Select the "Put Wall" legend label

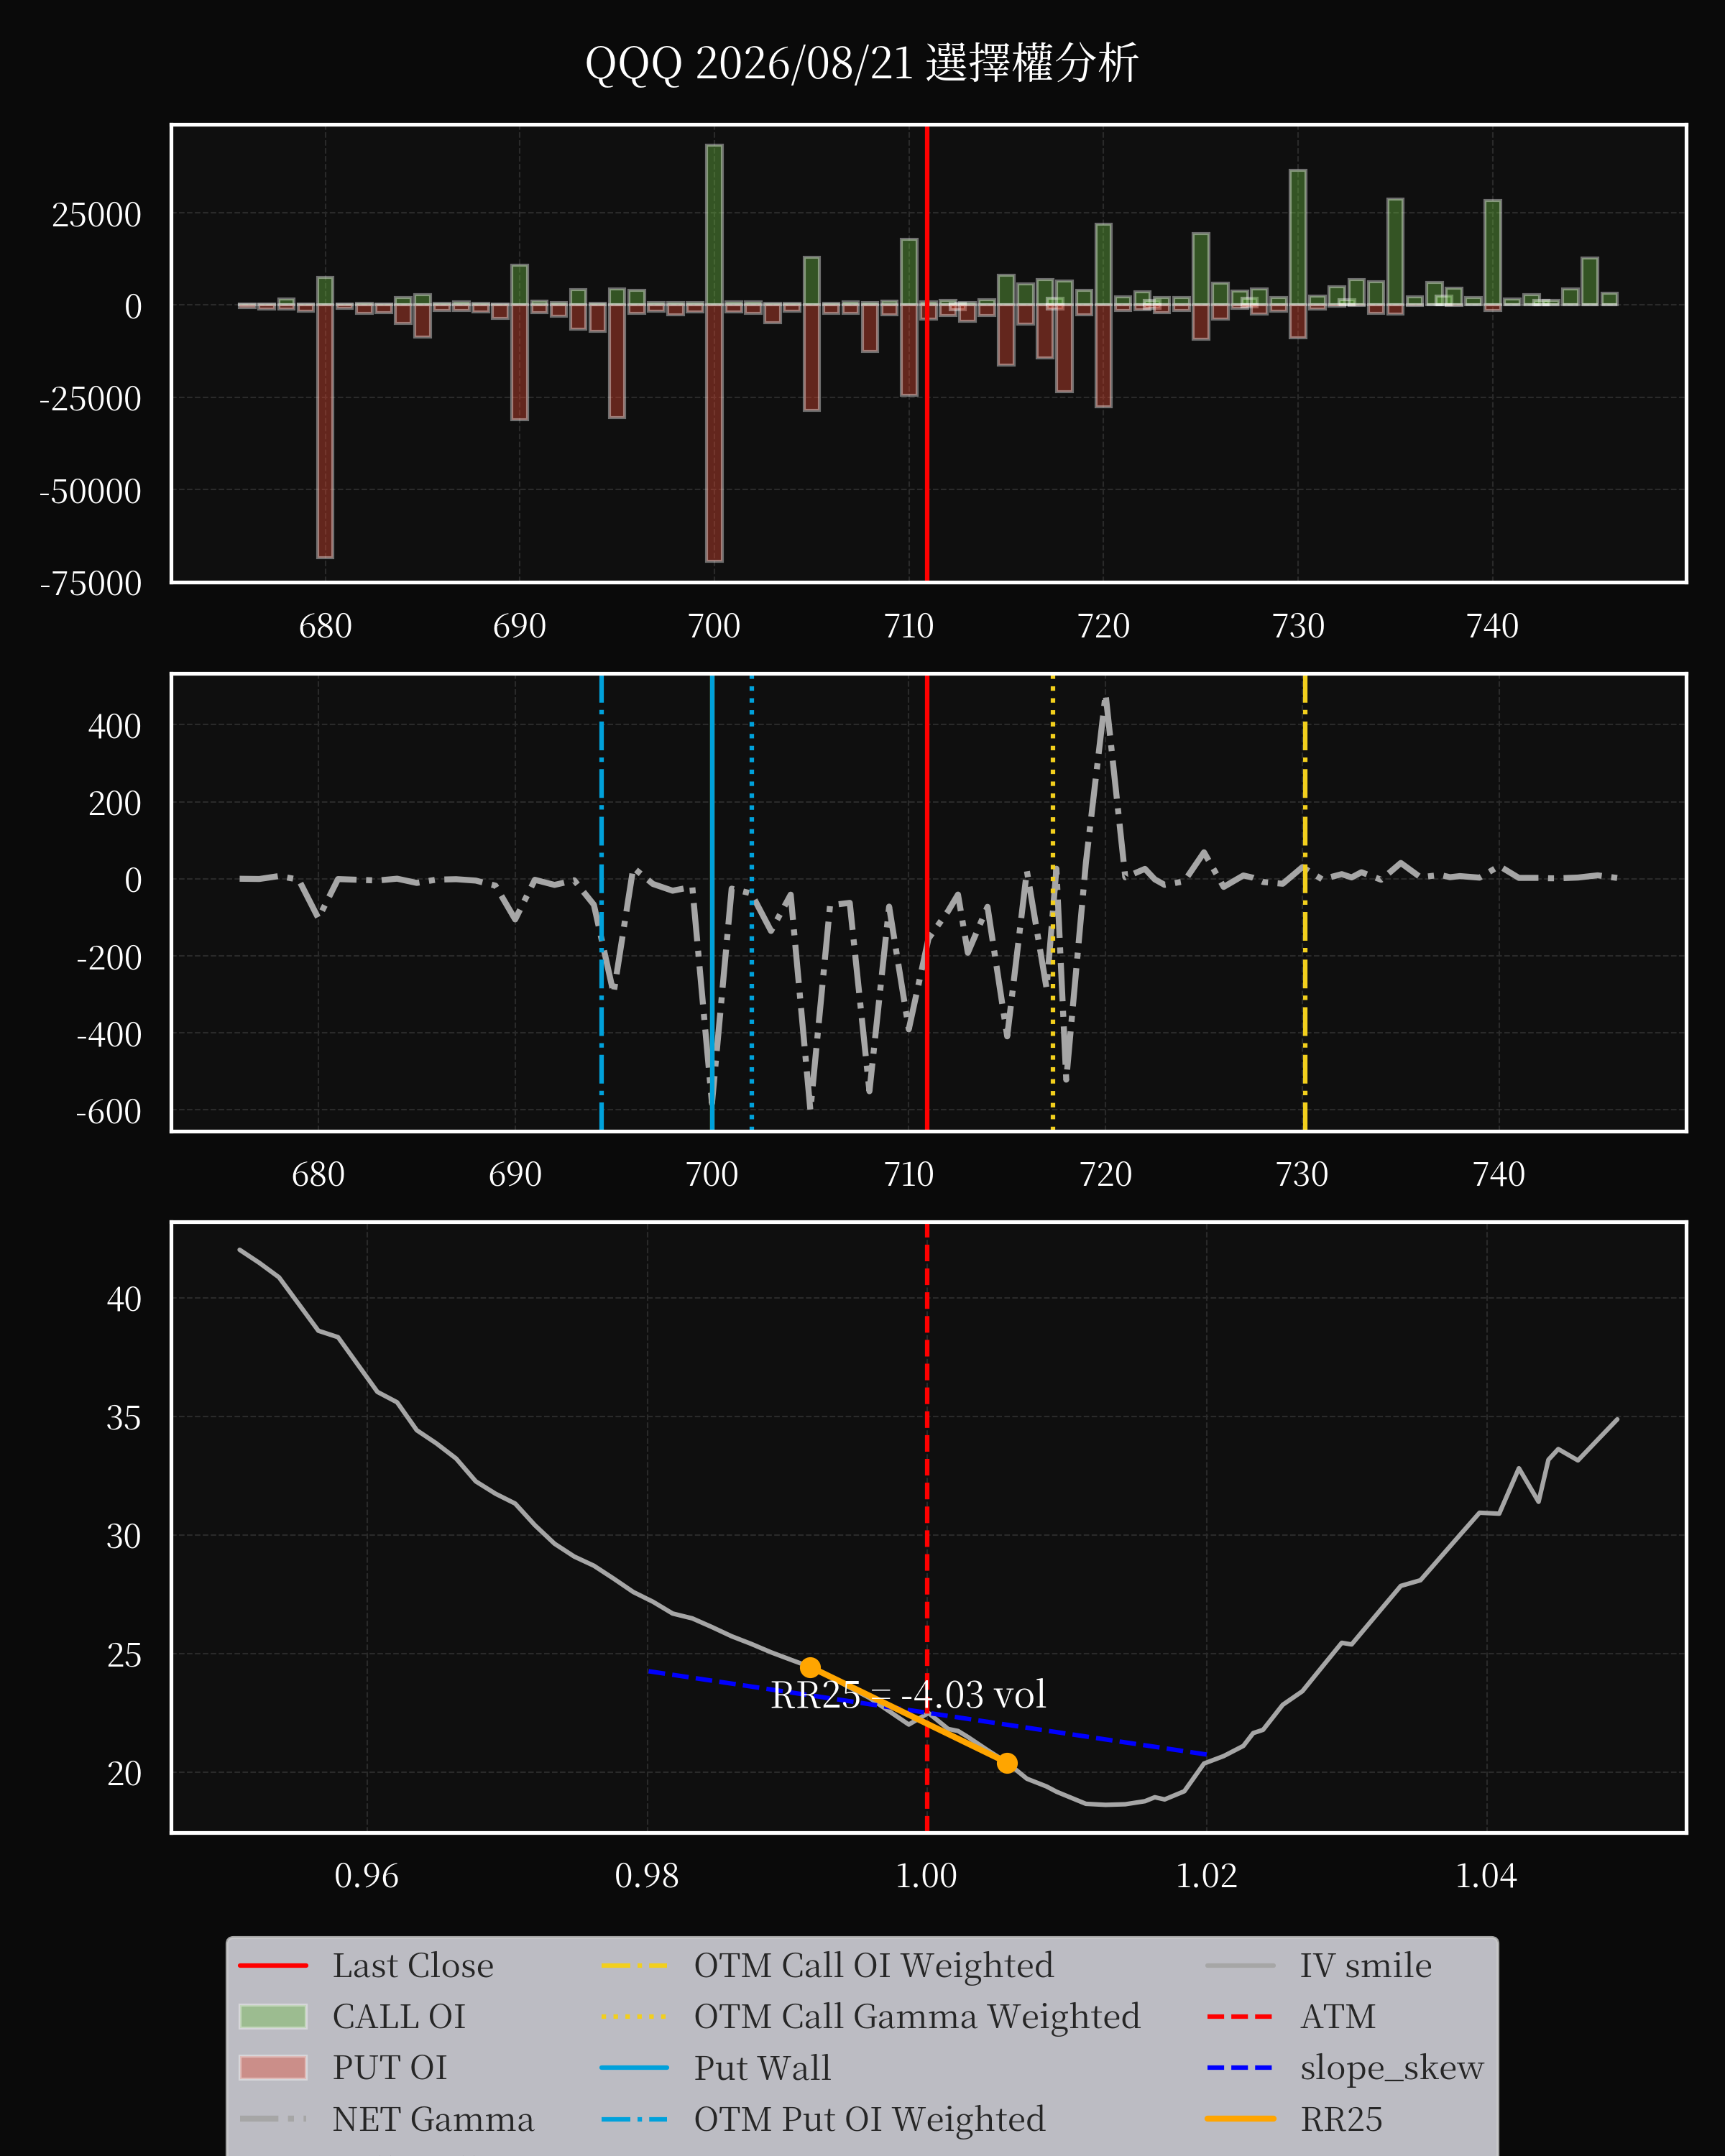(763, 2067)
